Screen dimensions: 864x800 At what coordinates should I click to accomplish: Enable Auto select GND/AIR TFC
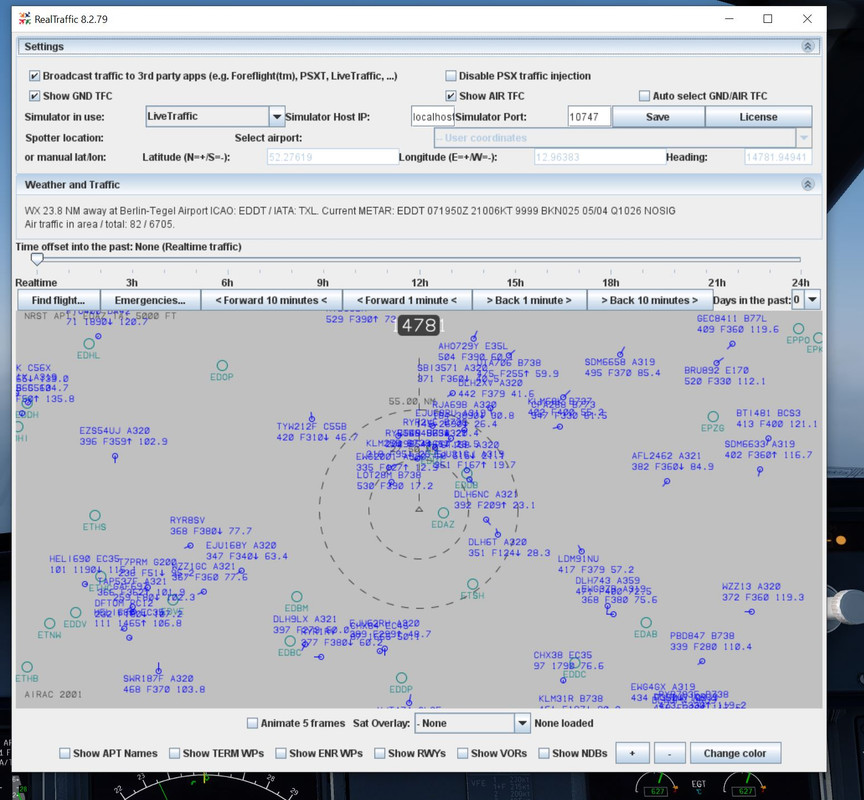[644, 96]
